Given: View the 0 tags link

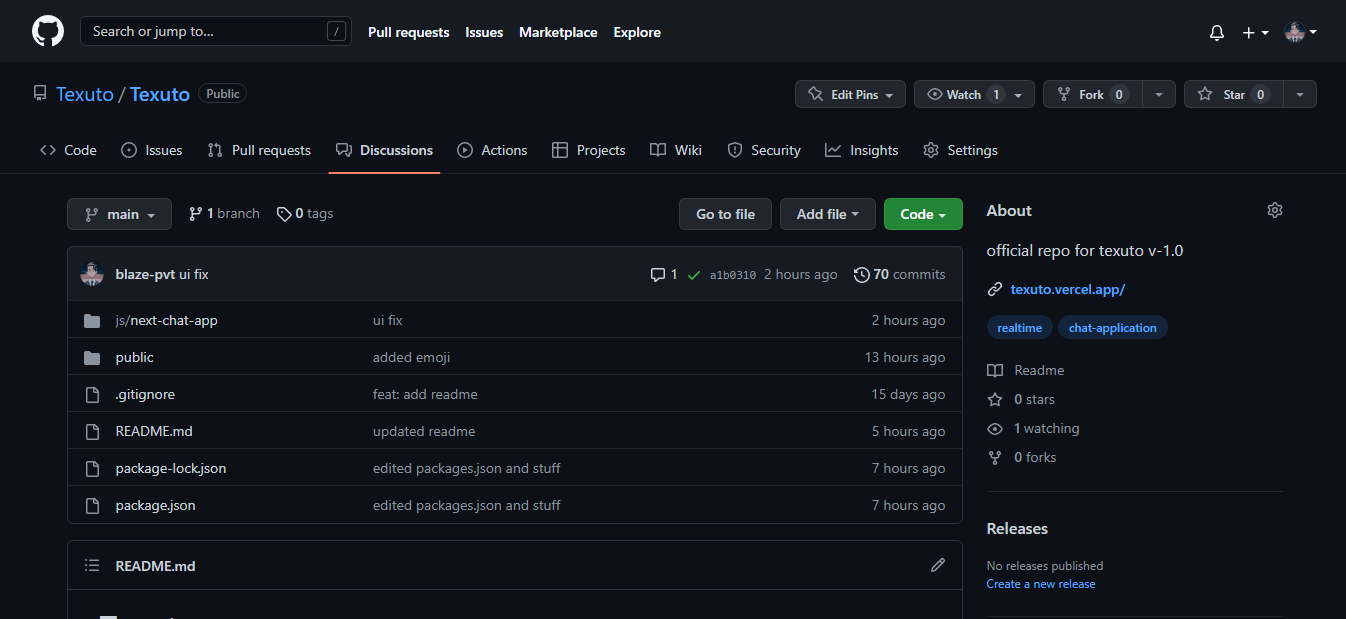Looking at the screenshot, I should 305,214.
